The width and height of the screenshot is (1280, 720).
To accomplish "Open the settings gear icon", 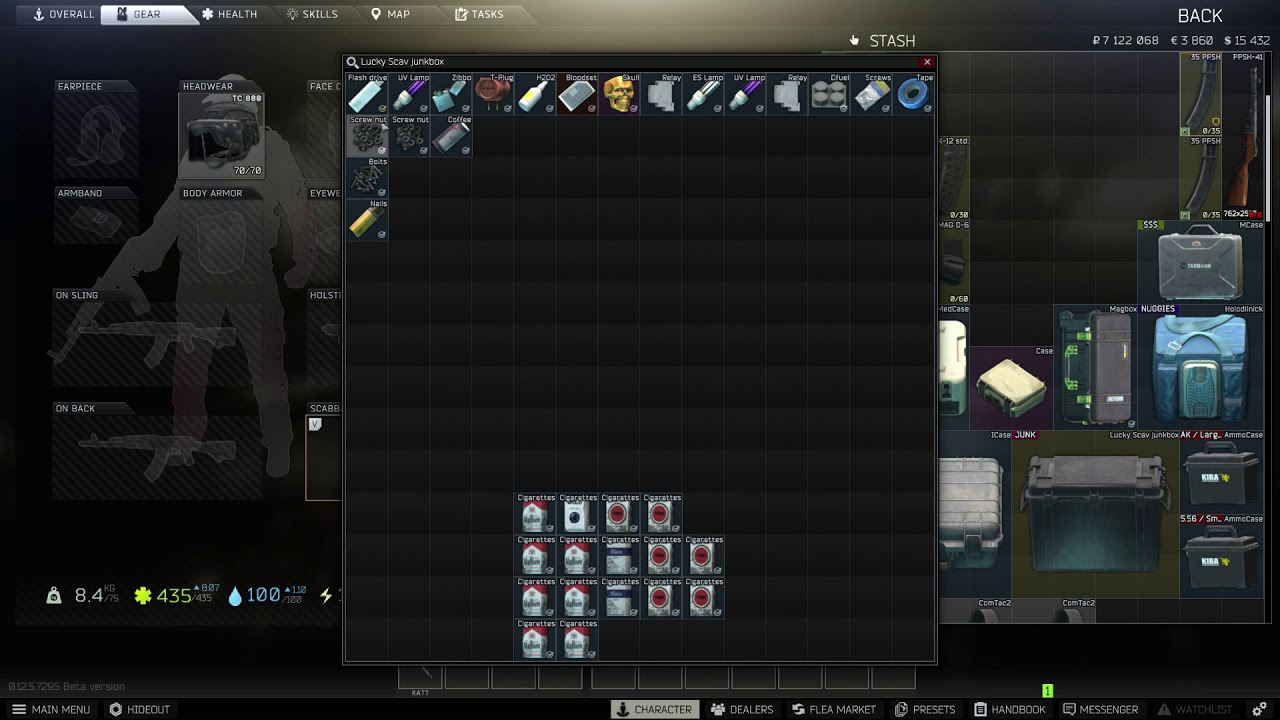I will point(1259,709).
